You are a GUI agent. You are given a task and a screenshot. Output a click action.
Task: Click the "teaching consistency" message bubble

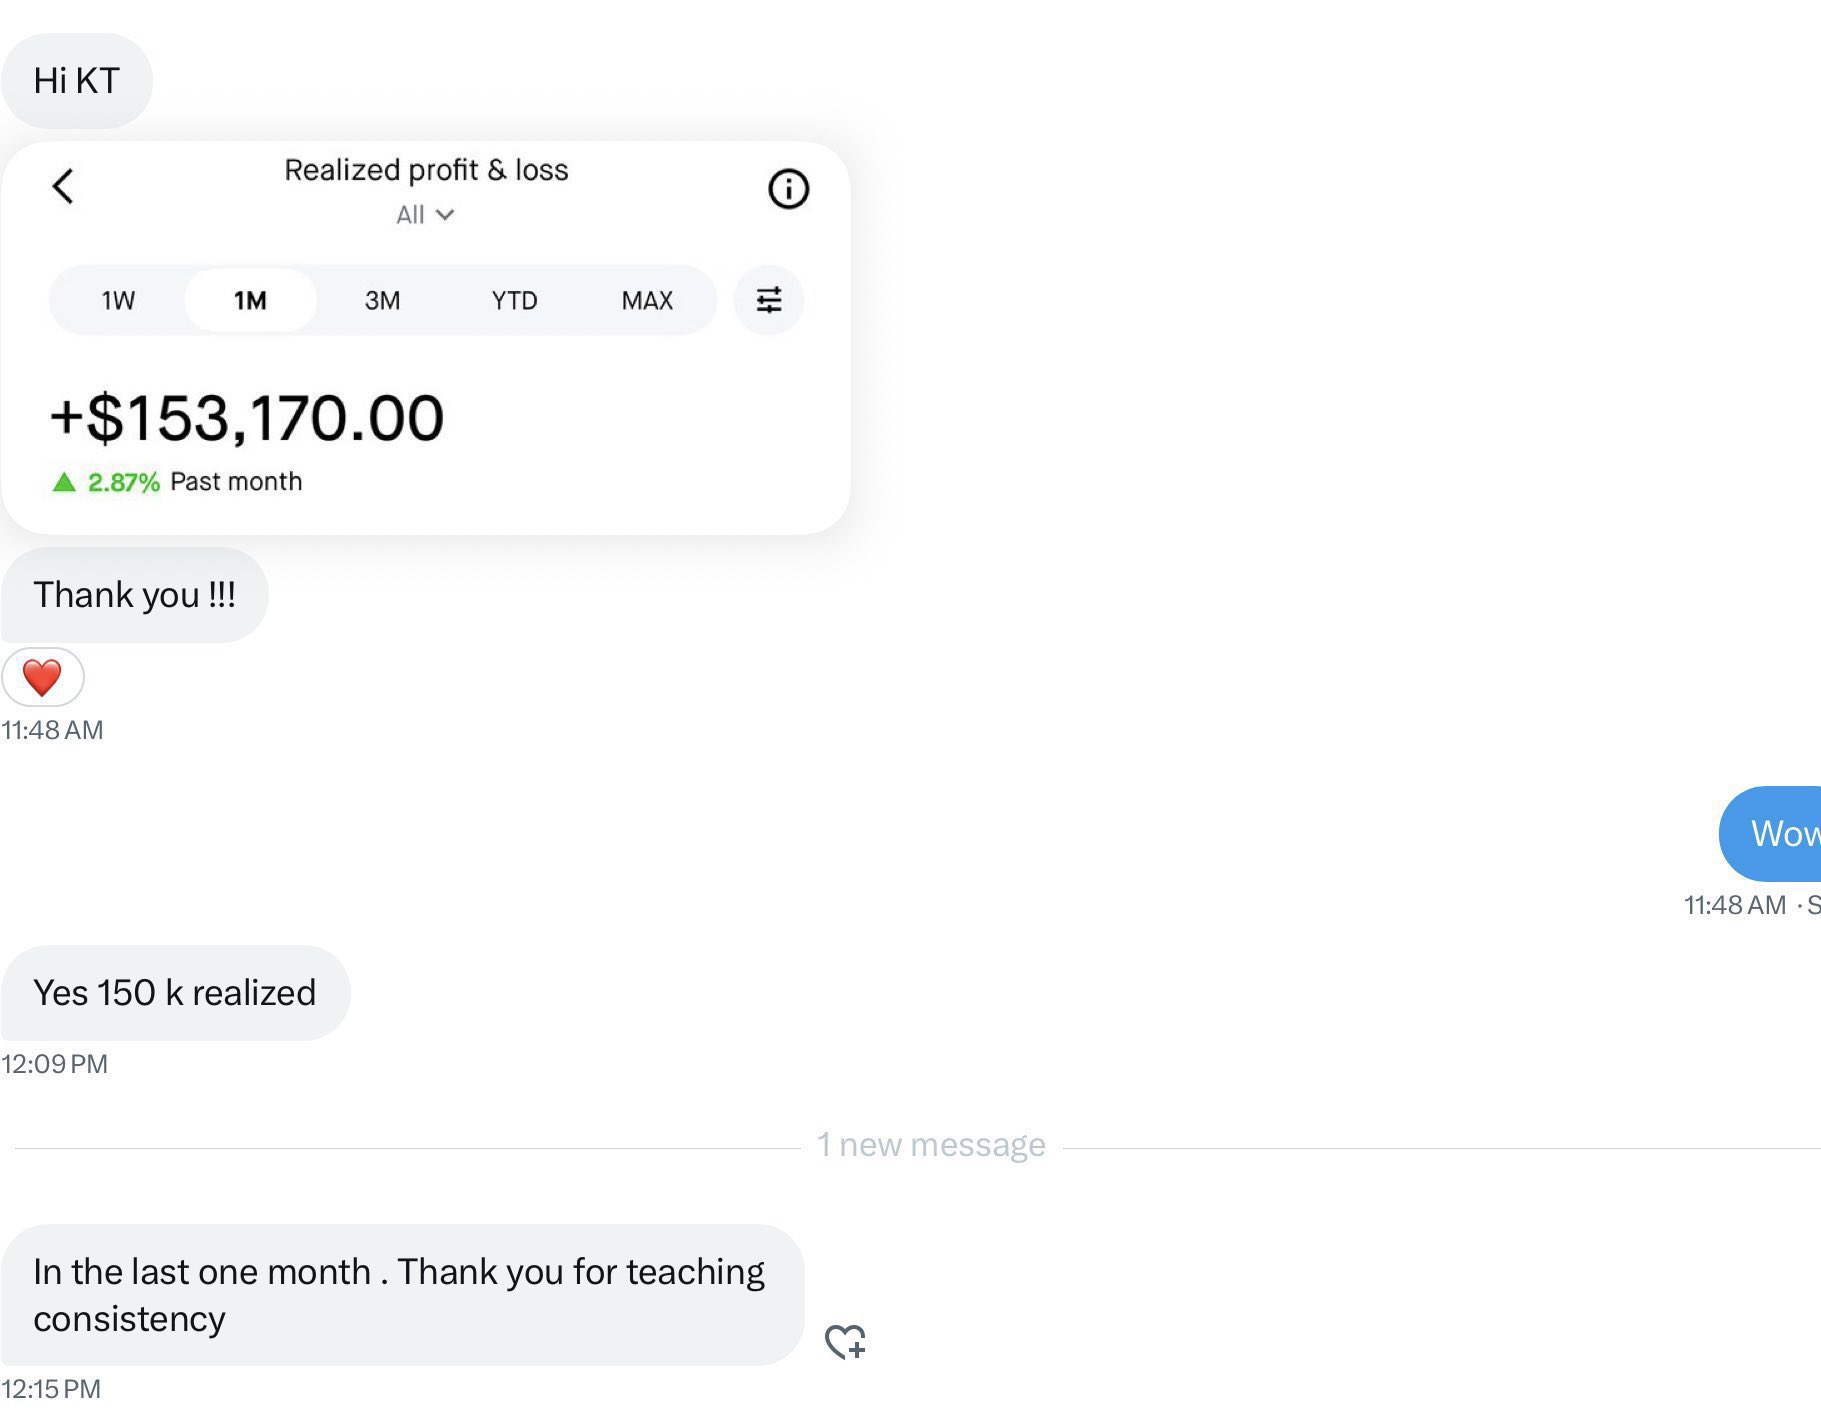pos(400,1295)
